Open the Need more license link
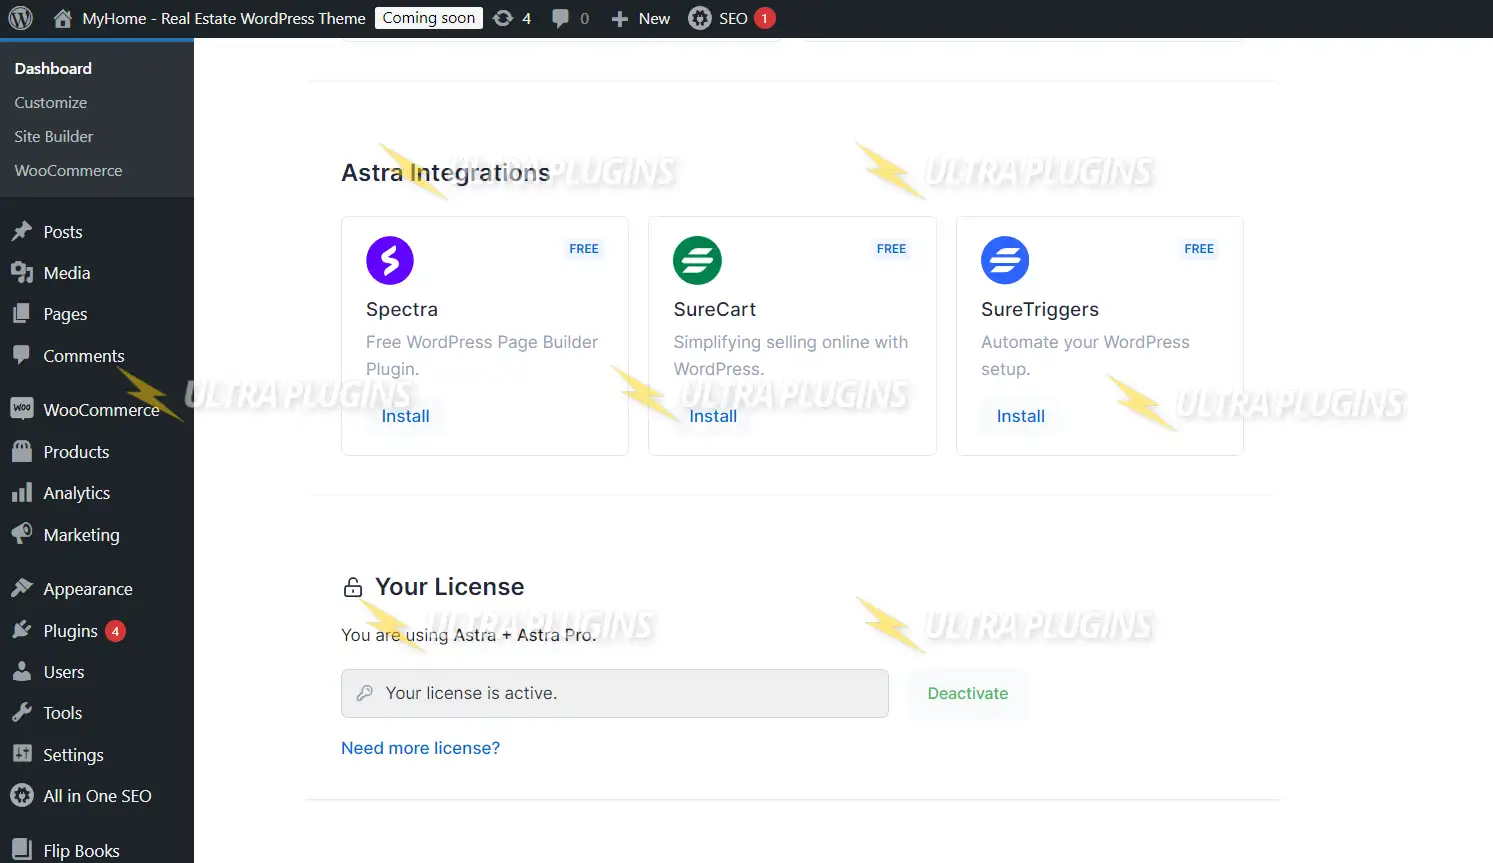This screenshot has height=863, width=1493. coord(420,748)
